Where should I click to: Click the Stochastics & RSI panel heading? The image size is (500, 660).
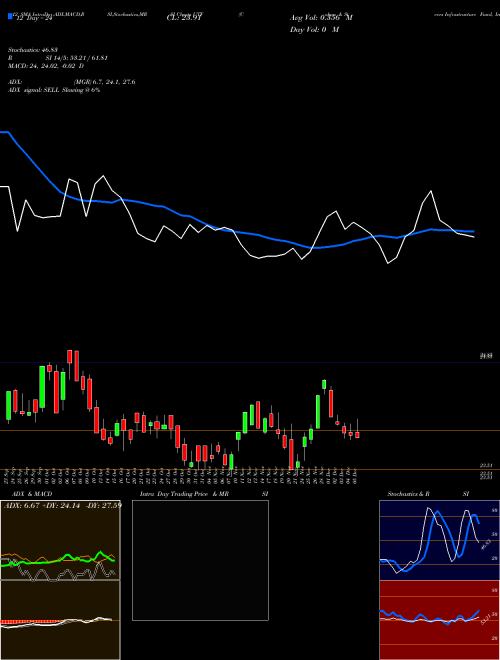[428, 494]
